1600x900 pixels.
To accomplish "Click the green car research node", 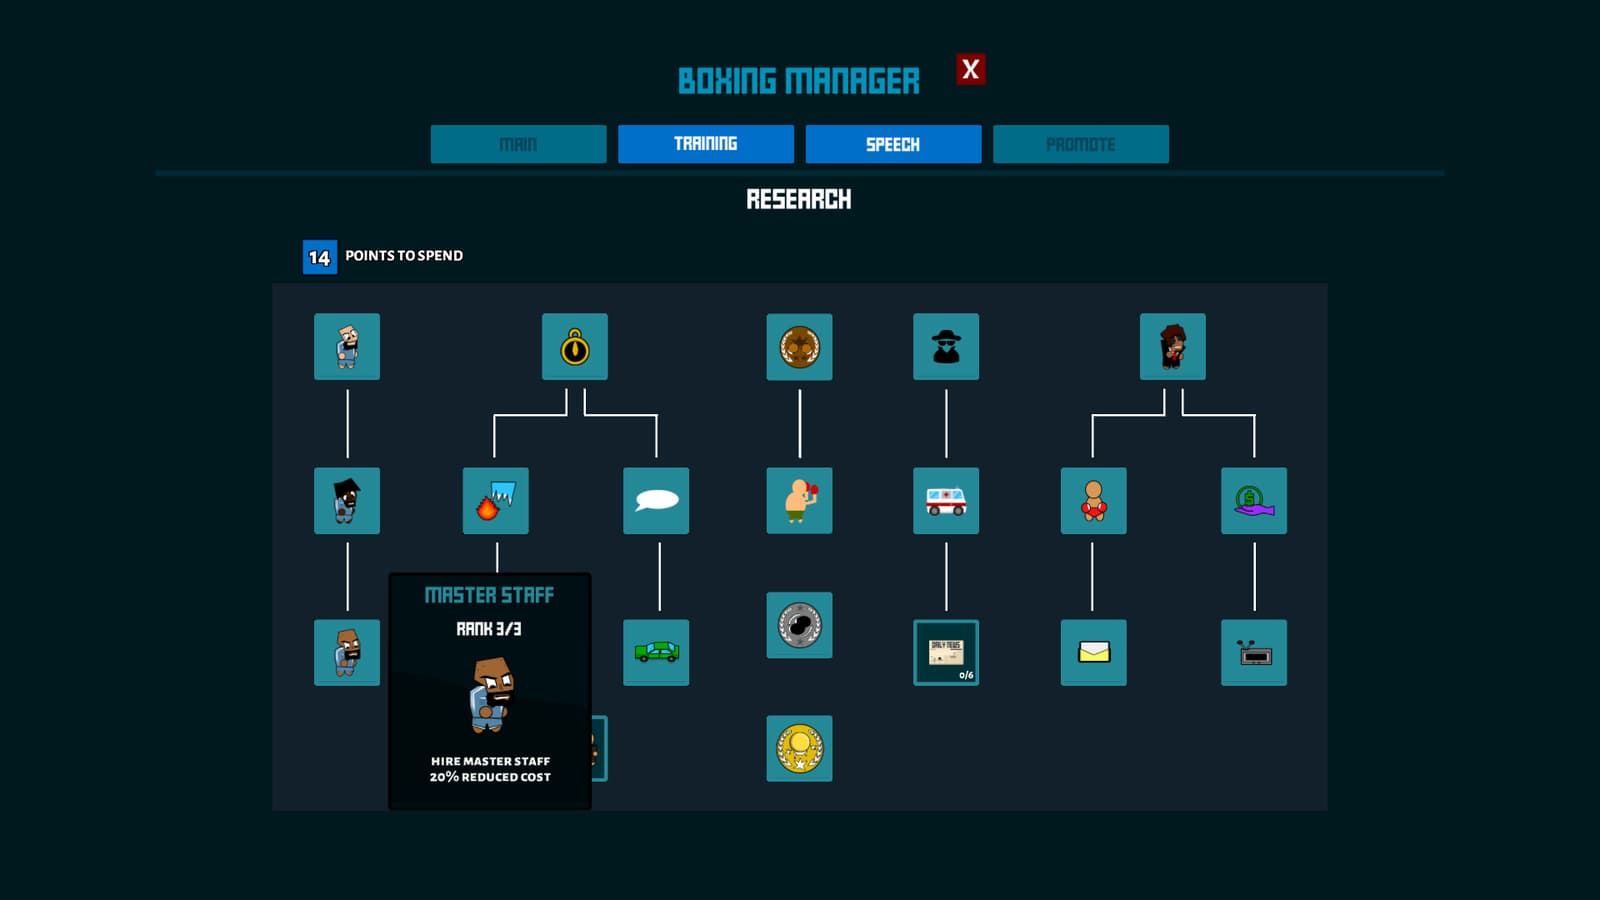I will pyautogui.click(x=656, y=653).
